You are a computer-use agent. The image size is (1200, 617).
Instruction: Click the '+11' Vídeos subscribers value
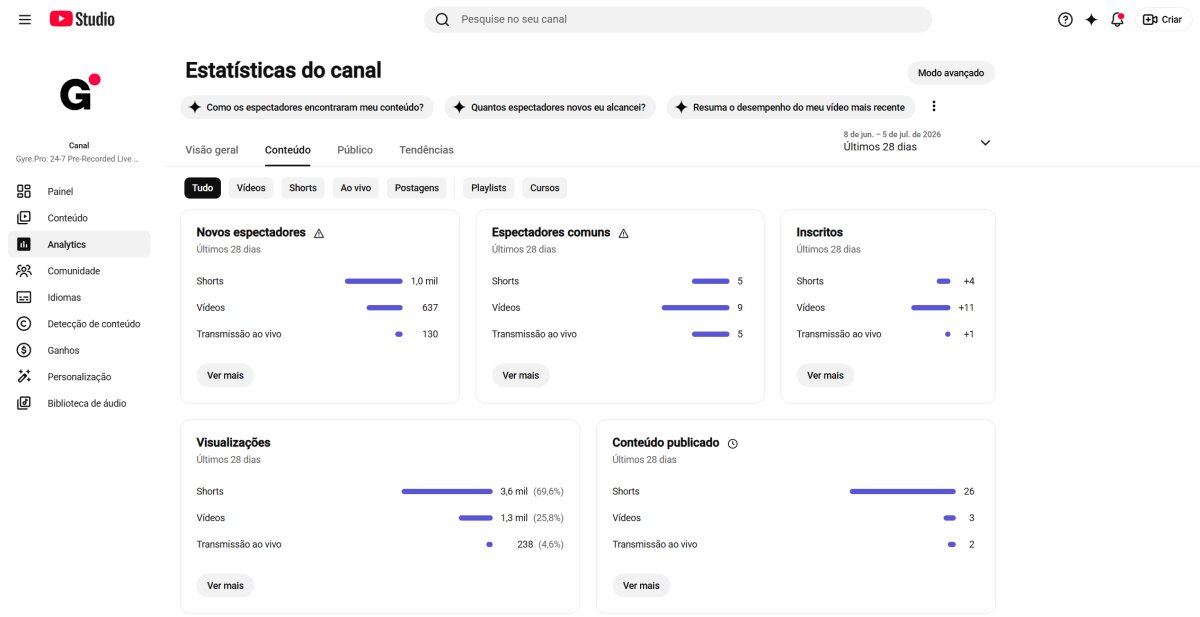966,308
